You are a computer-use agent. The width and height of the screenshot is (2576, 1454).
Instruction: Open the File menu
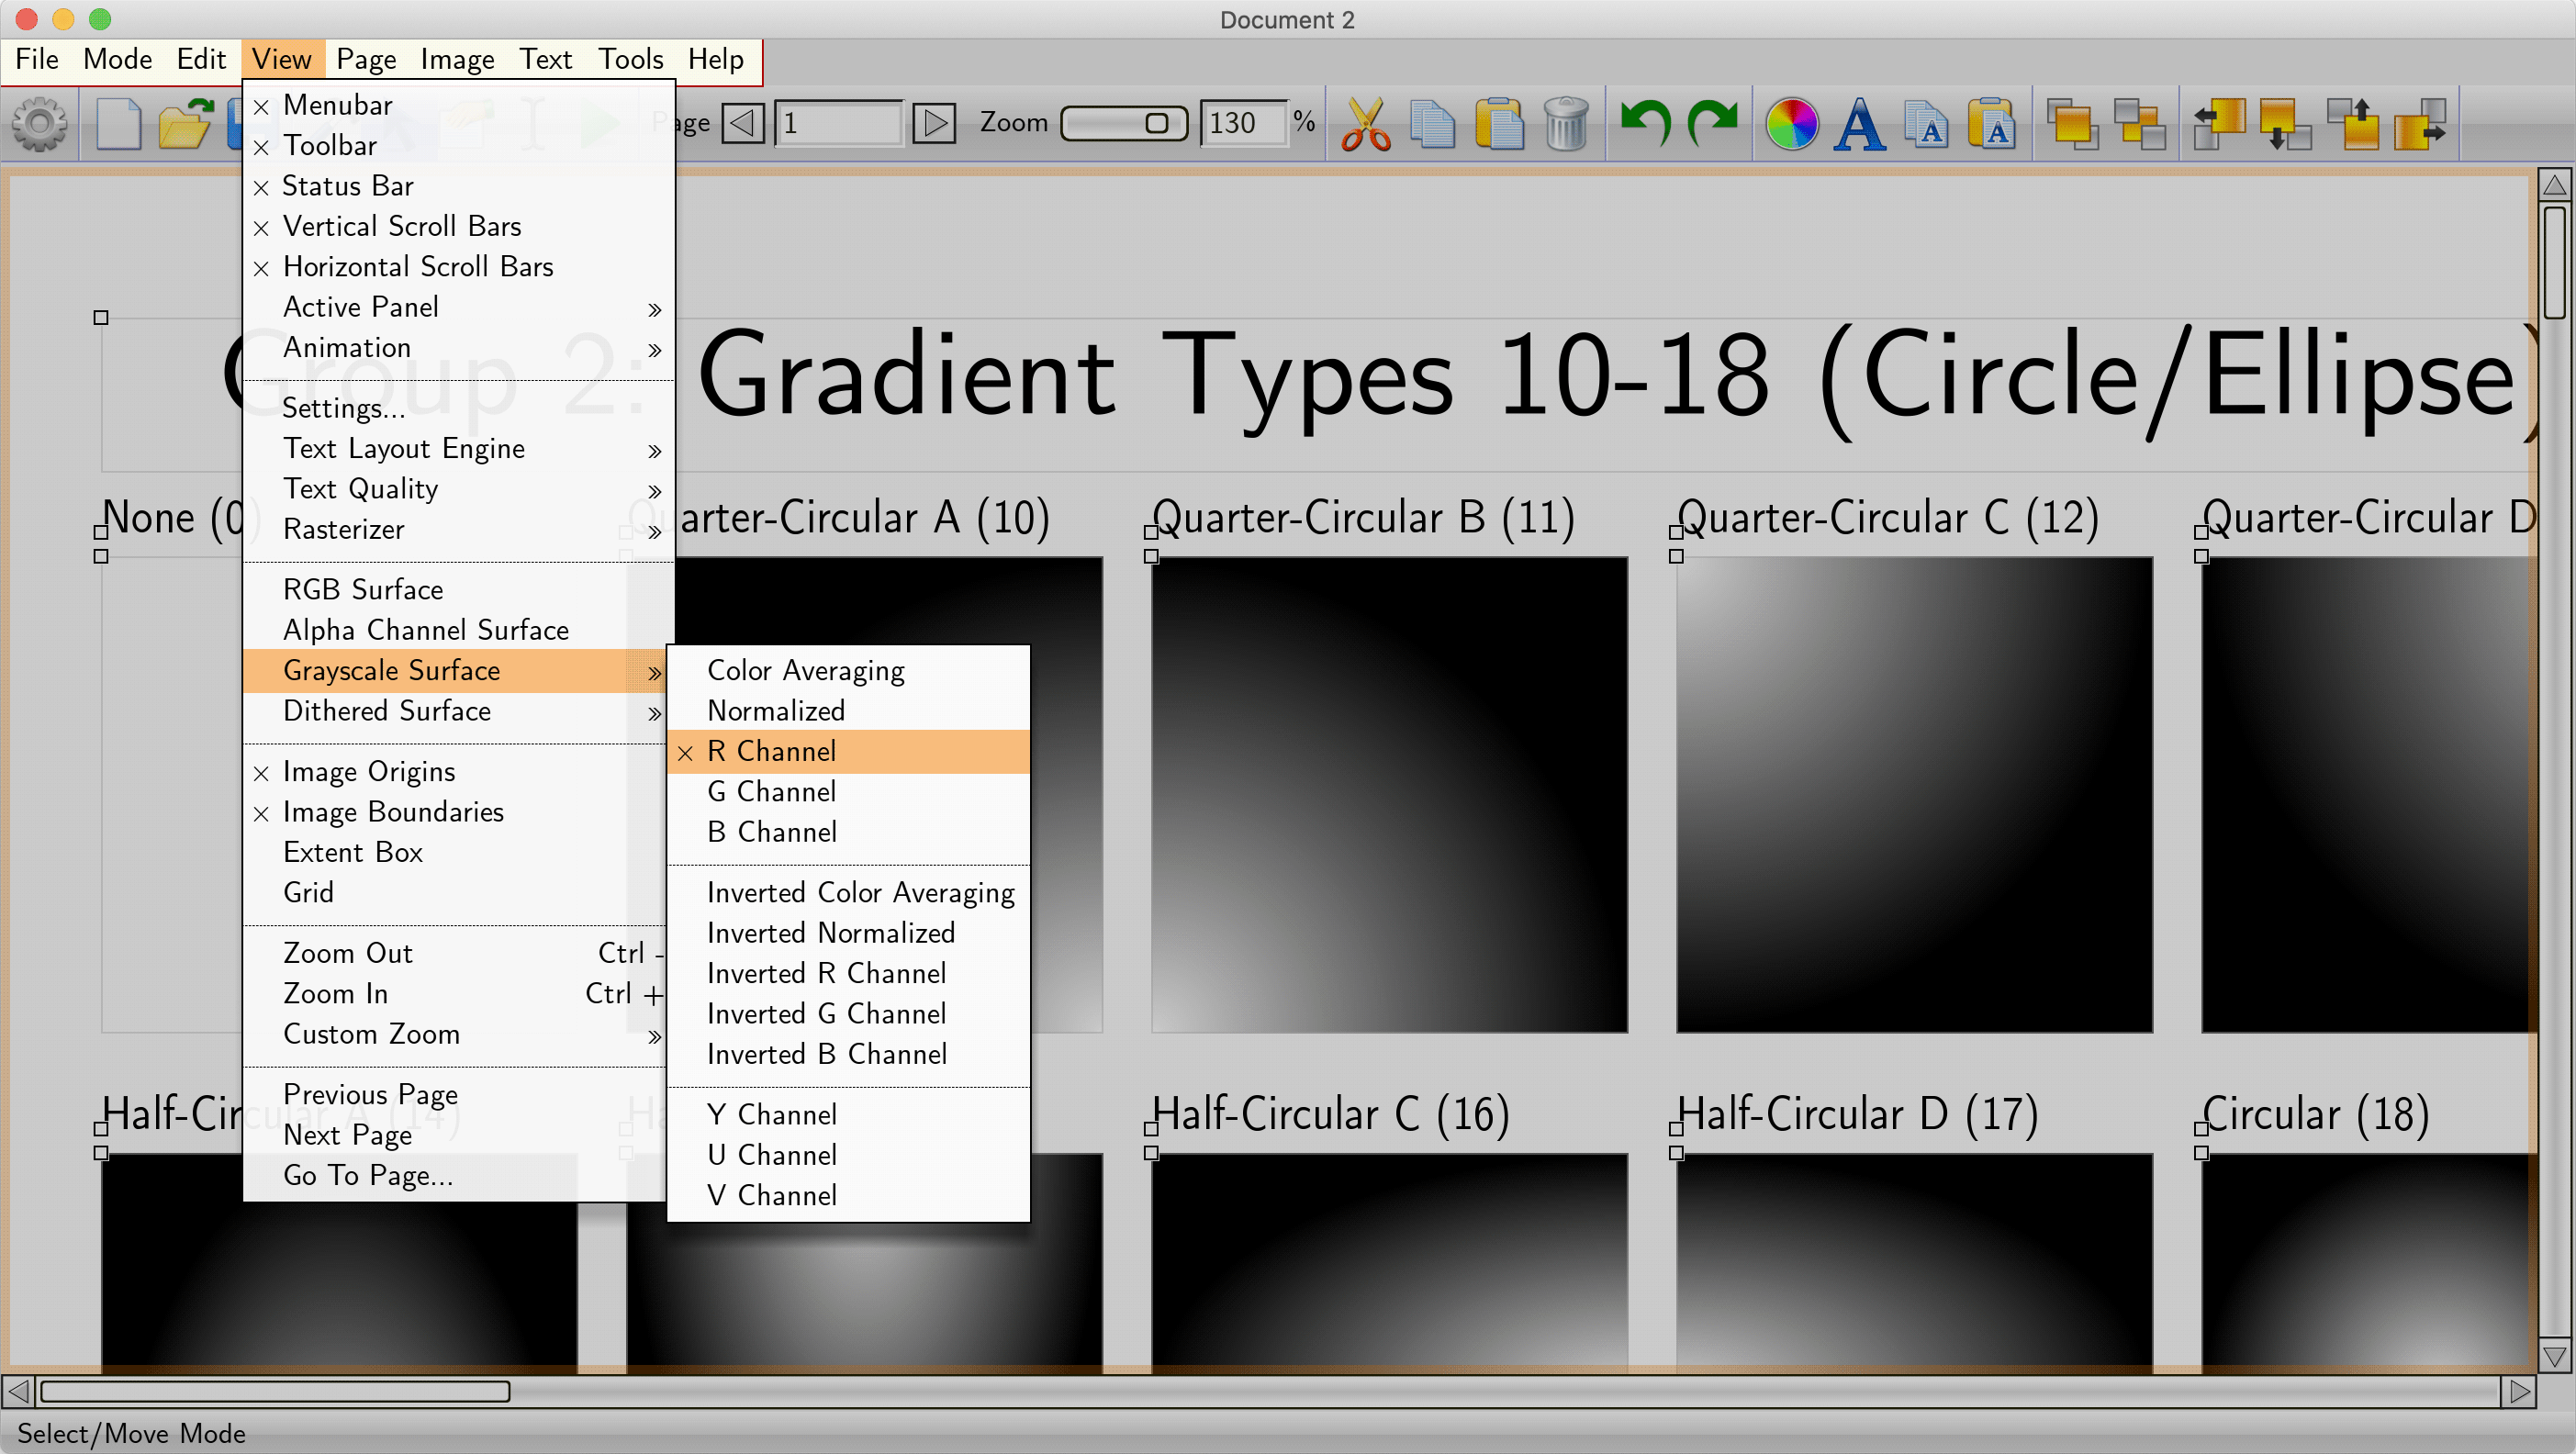(37, 59)
